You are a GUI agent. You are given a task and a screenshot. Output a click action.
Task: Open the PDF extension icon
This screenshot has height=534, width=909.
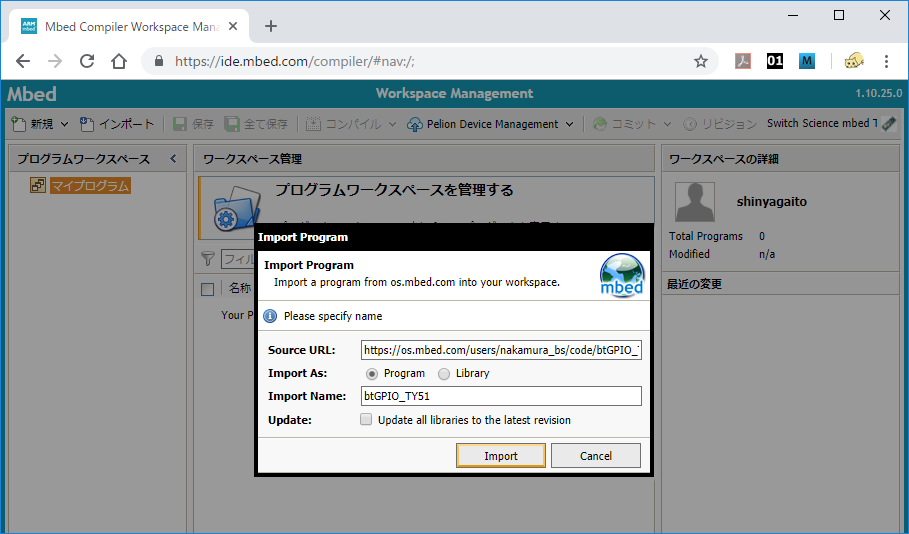(743, 61)
